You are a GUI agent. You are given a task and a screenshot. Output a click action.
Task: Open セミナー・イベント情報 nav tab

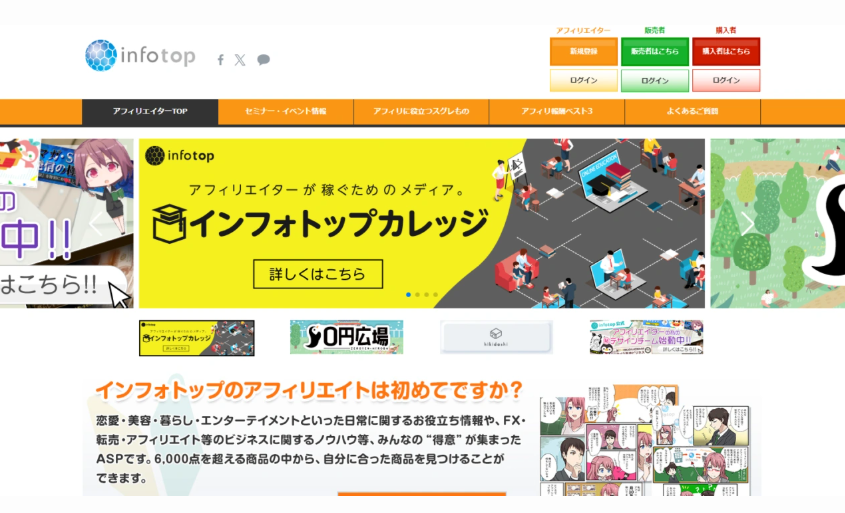pyautogui.click(x=286, y=112)
